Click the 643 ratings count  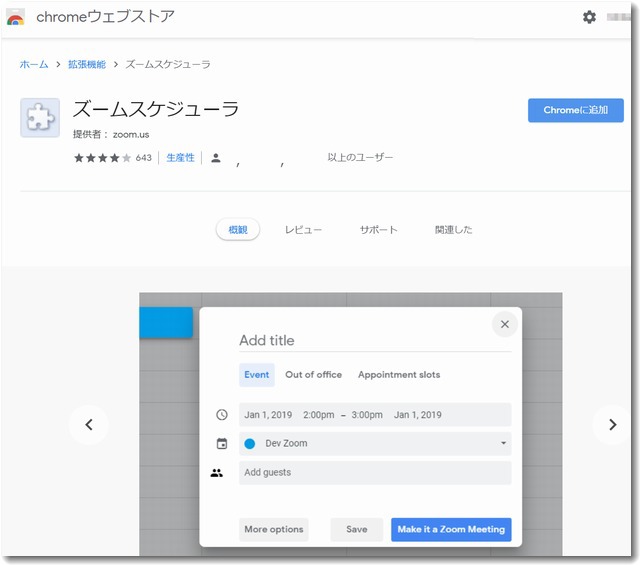click(x=144, y=158)
